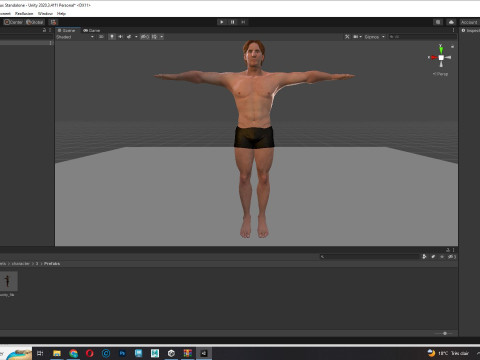Open Task View on the Windows taskbar
This screenshot has width=480, height=360.
pos(40,353)
